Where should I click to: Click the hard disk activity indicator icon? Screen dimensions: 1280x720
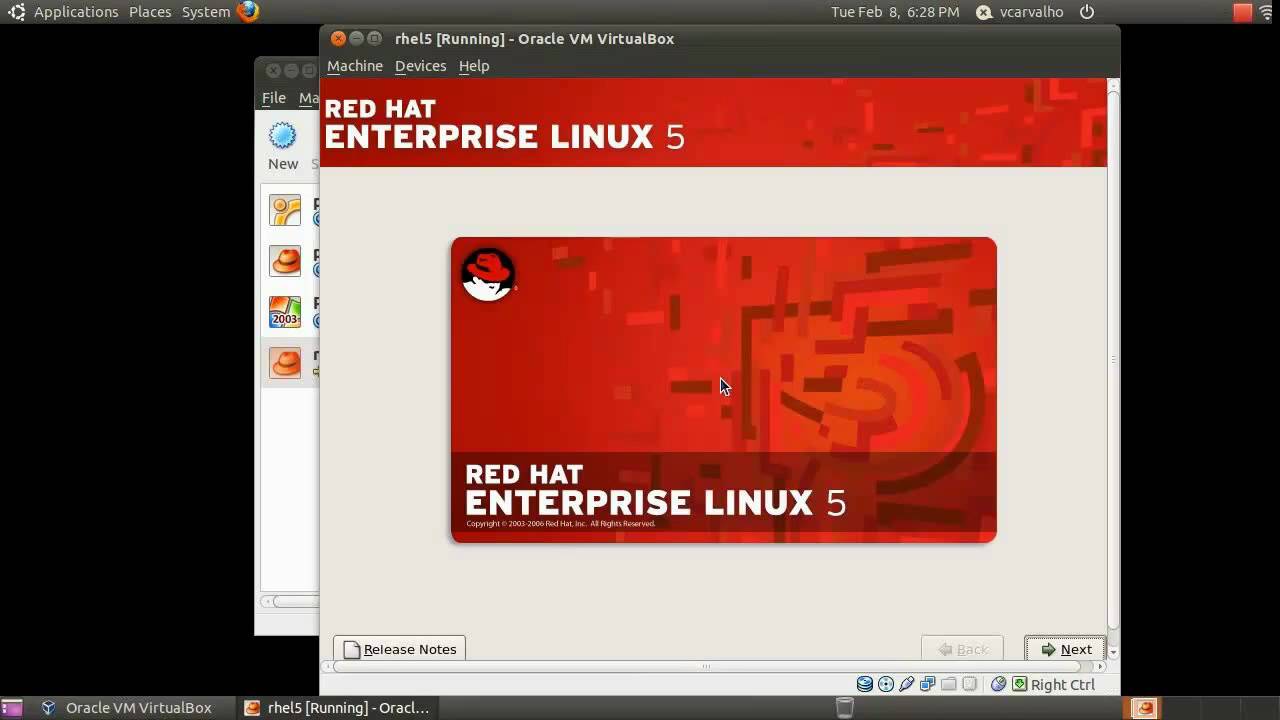pyautogui.click(x=865, y=684)
